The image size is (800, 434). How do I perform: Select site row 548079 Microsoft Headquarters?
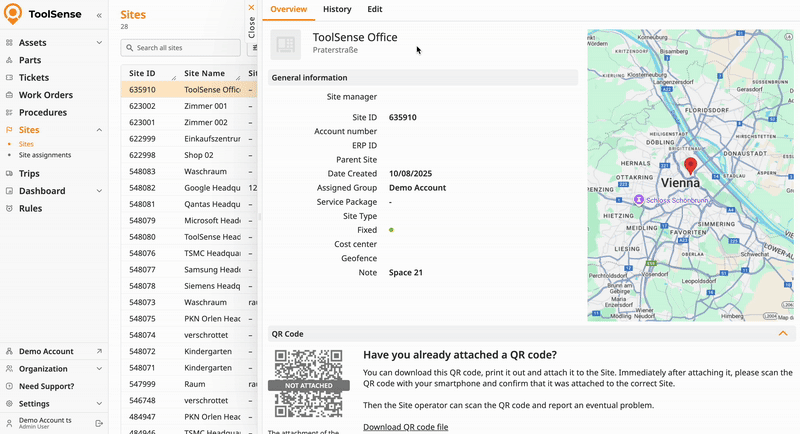click(x=189, y=220)
